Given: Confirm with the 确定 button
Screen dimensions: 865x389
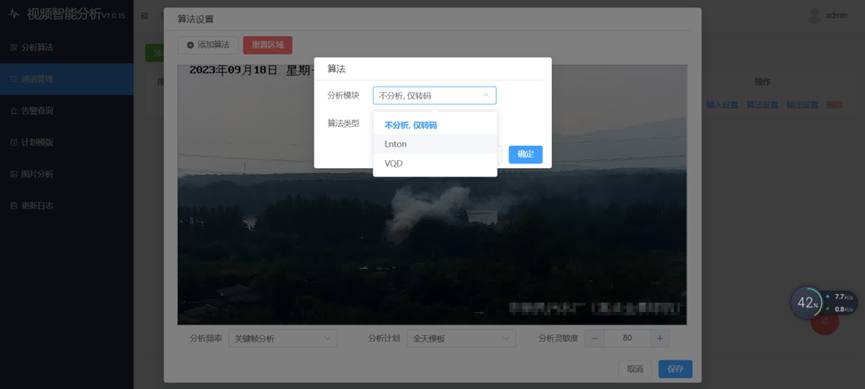Looking at the screenshot, I should (526, 154).
